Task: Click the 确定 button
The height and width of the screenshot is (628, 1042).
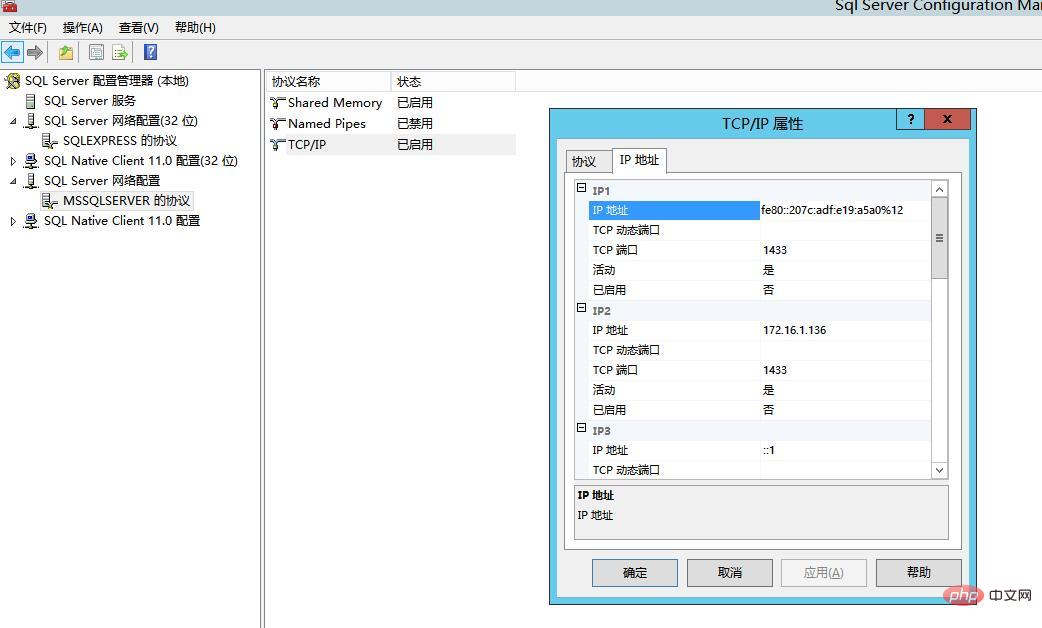Action: [x=635, y=573]
